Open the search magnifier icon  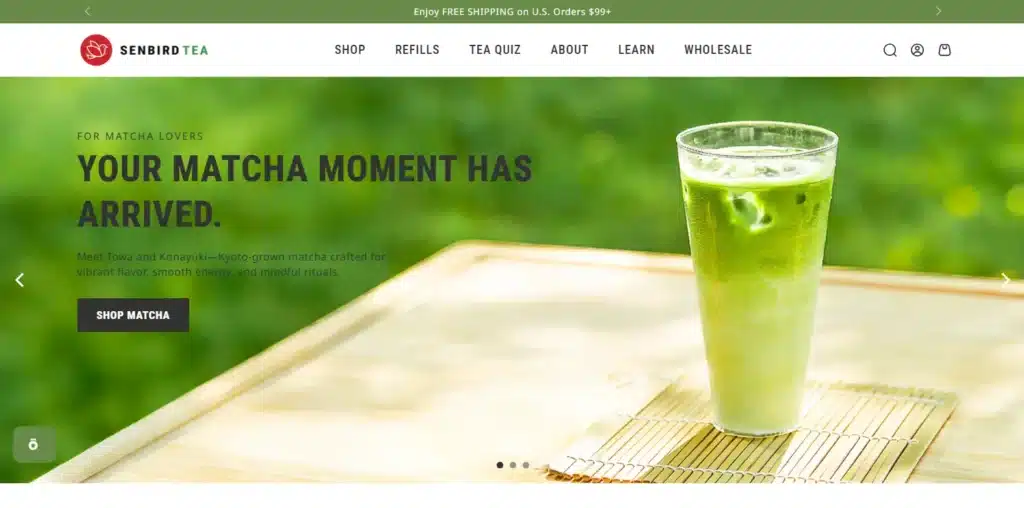pos(889,50)
